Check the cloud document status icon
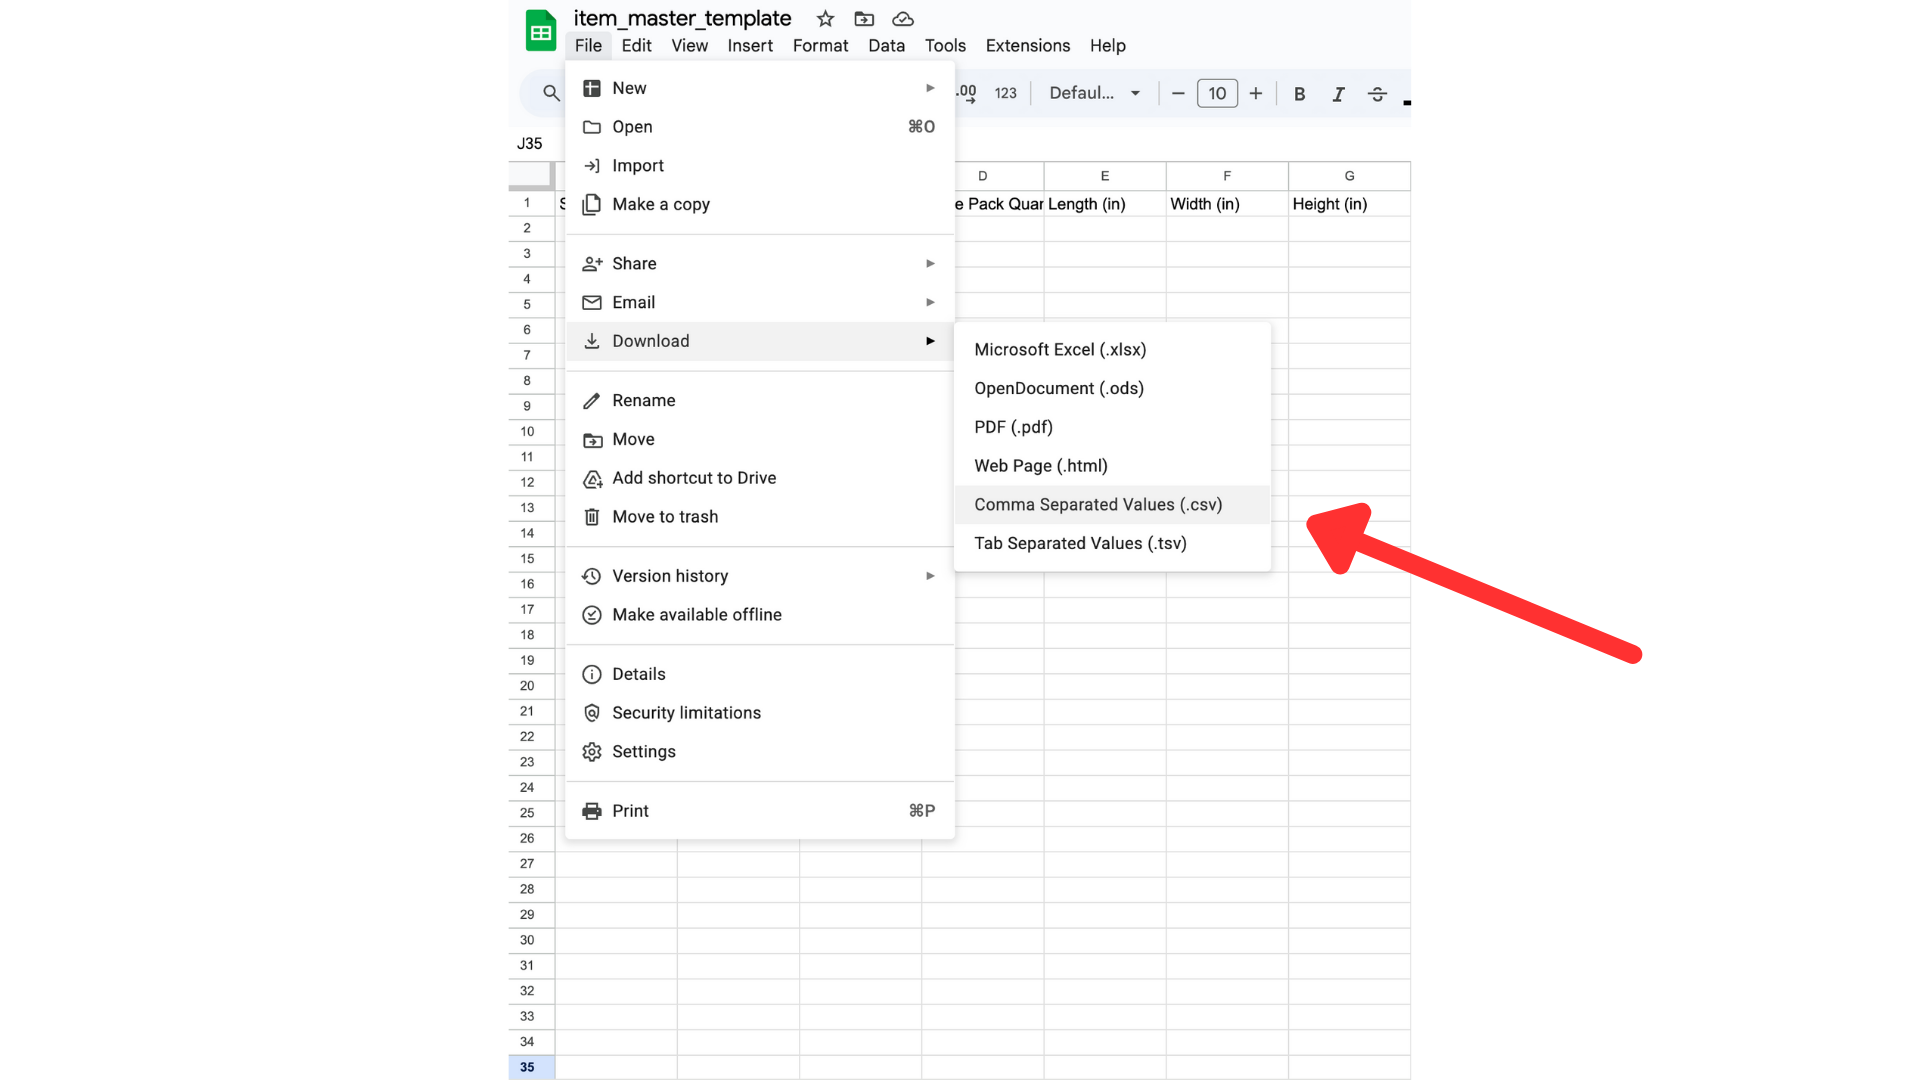 point(903,19)
